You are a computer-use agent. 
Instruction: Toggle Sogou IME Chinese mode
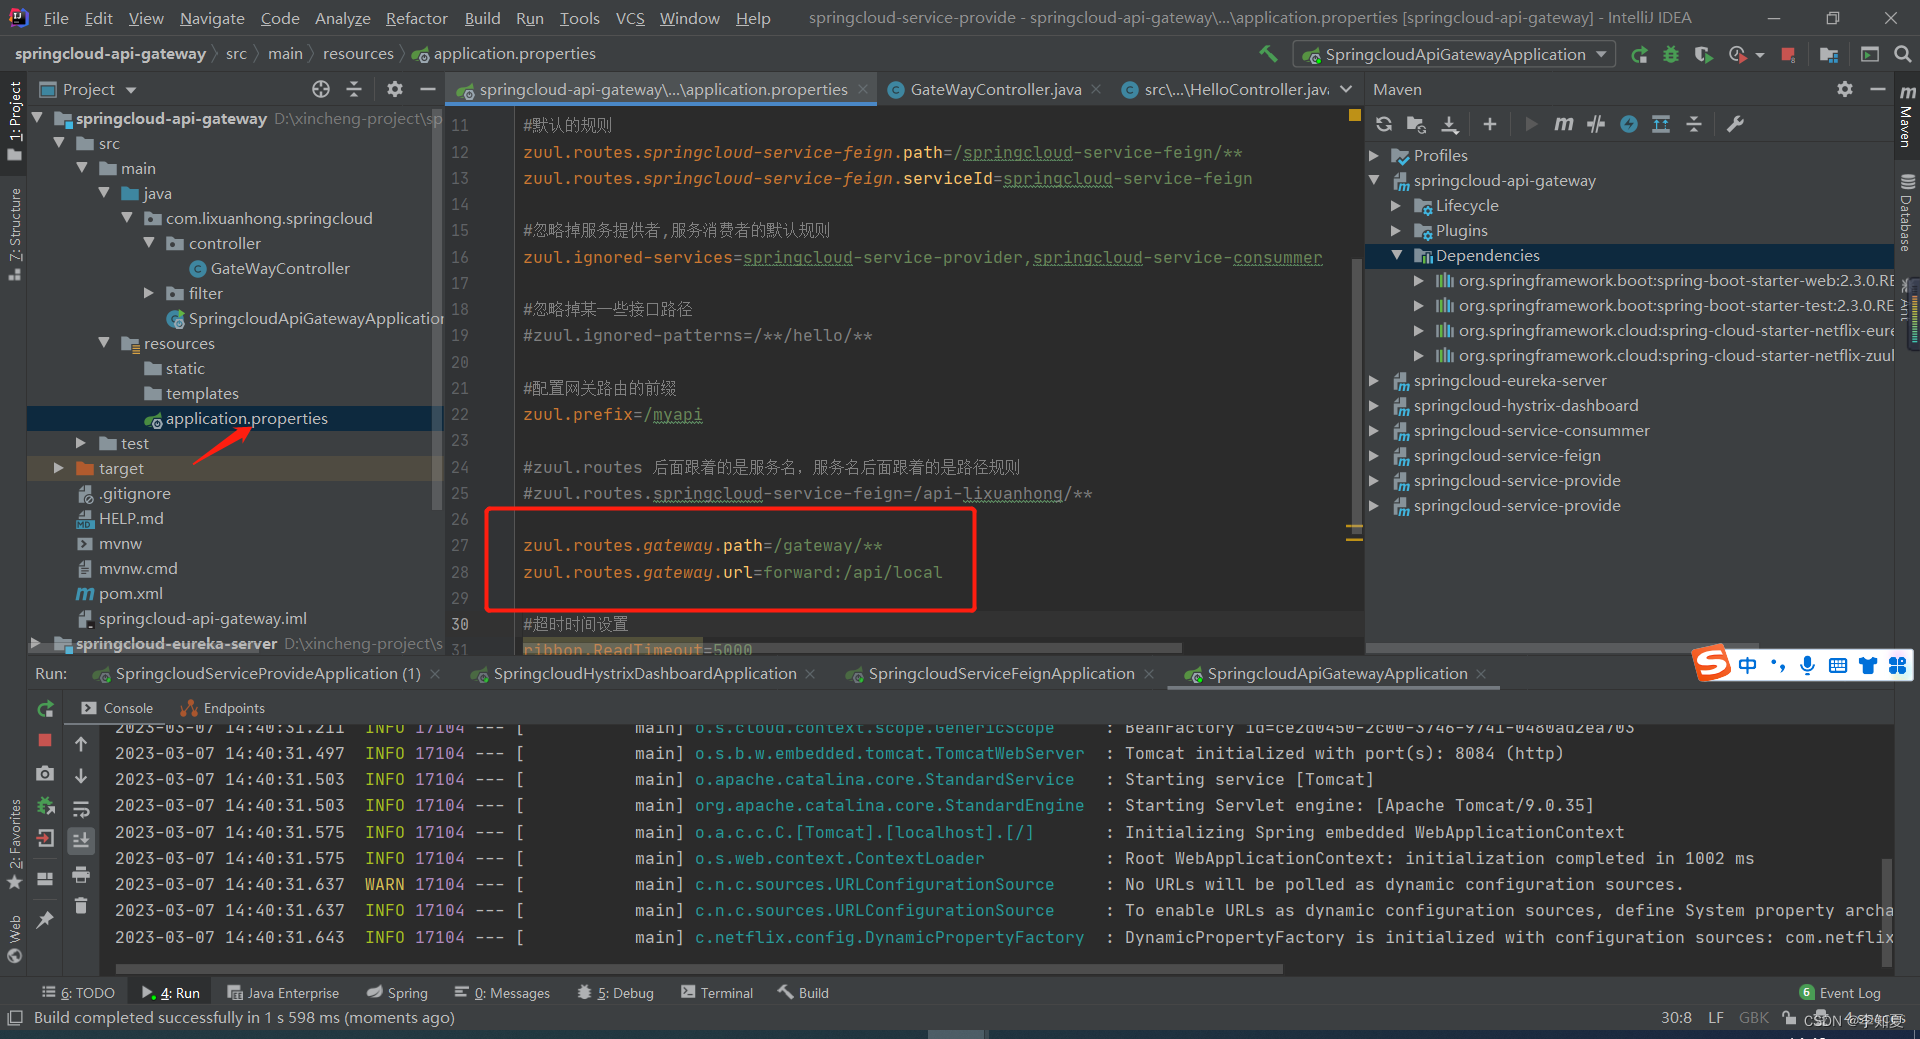pos(1747,666)
